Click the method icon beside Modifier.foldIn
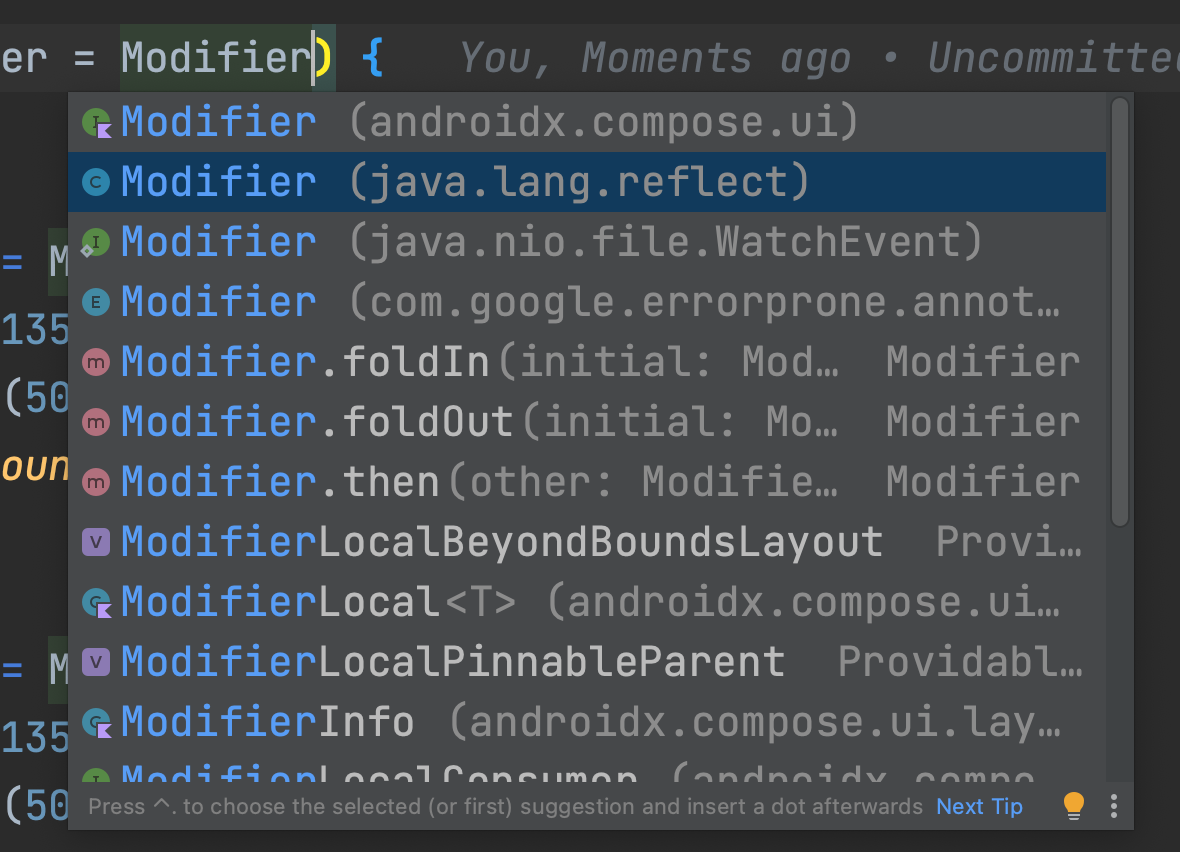1180x852 pixels. 96,362
